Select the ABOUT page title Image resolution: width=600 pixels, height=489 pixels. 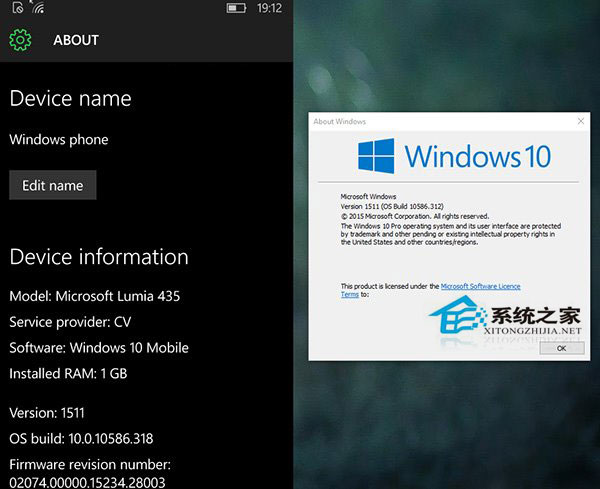coord(76,40)
